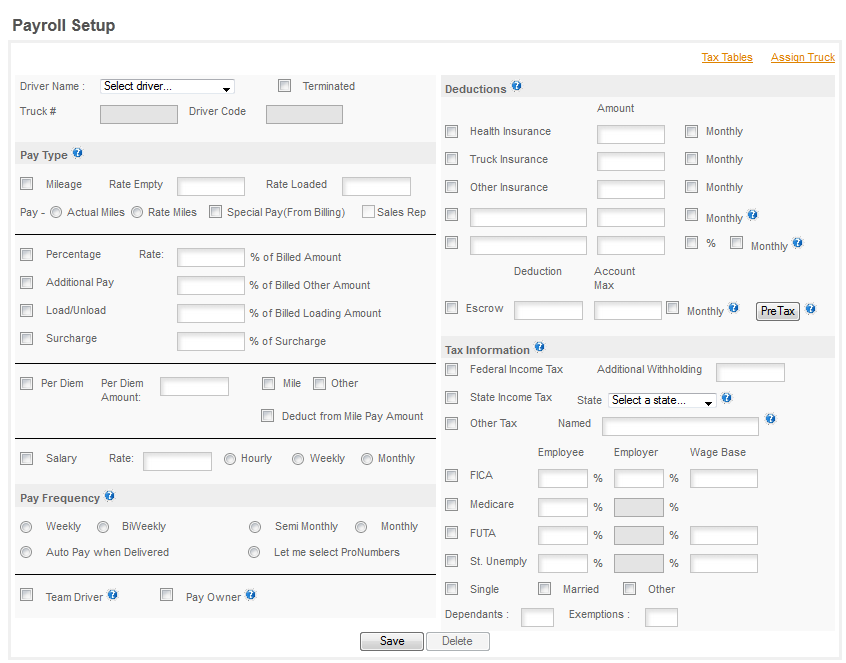Select Monthly salary radio button
846x663 pixels.
367,459
